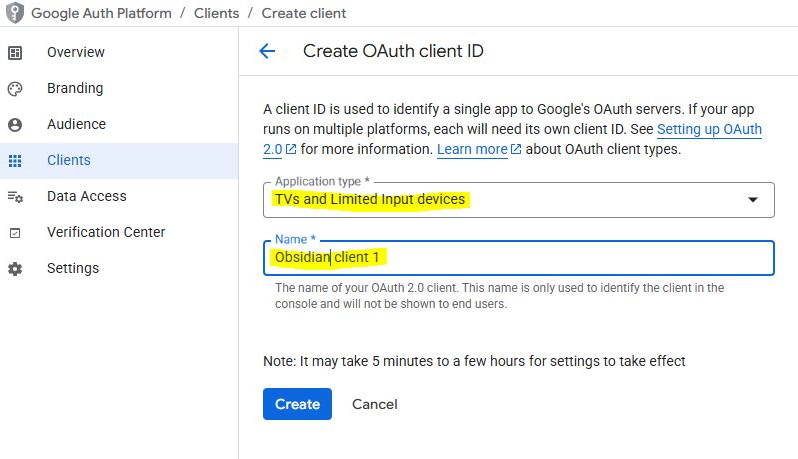Open the Learn more link
798x459 pixels.
click(x=472, y=149)
